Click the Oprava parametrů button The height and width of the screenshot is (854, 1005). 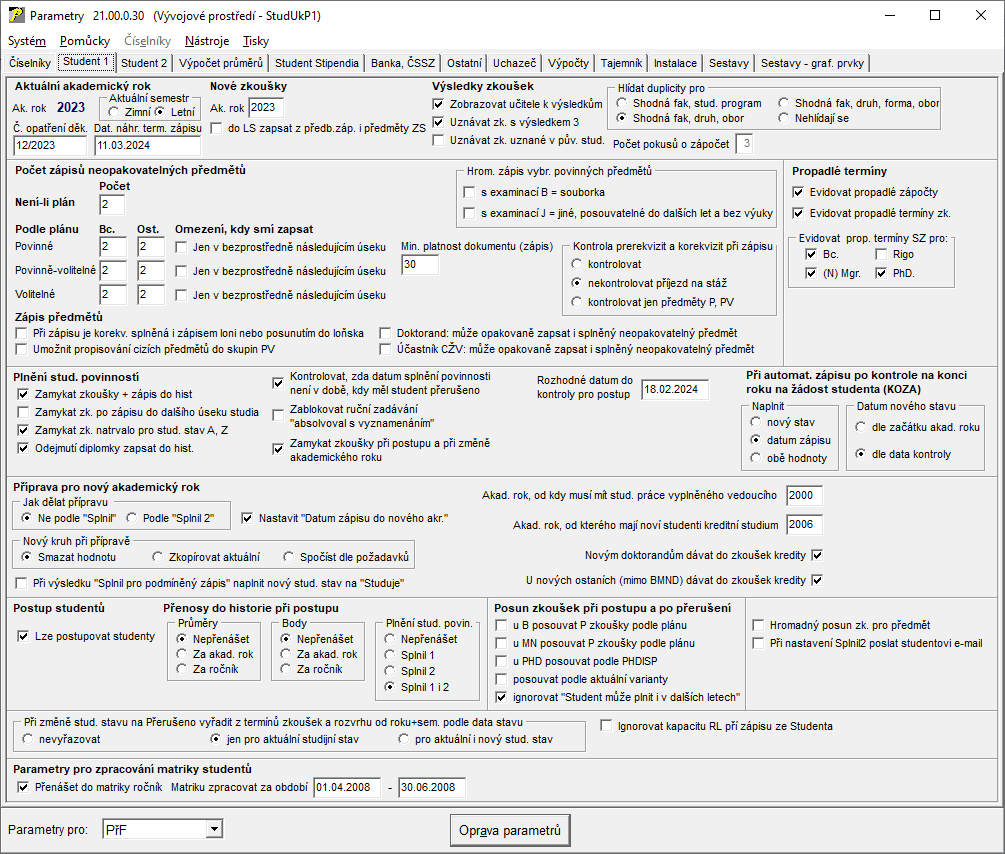tap(509, 830)
